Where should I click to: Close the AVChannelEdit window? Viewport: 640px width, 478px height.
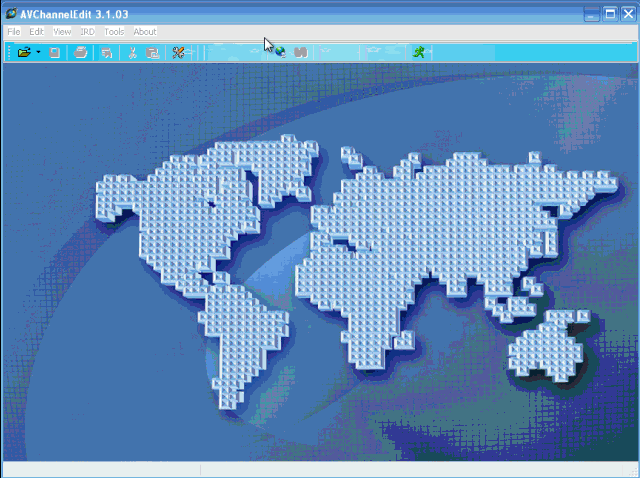[629, 14]
